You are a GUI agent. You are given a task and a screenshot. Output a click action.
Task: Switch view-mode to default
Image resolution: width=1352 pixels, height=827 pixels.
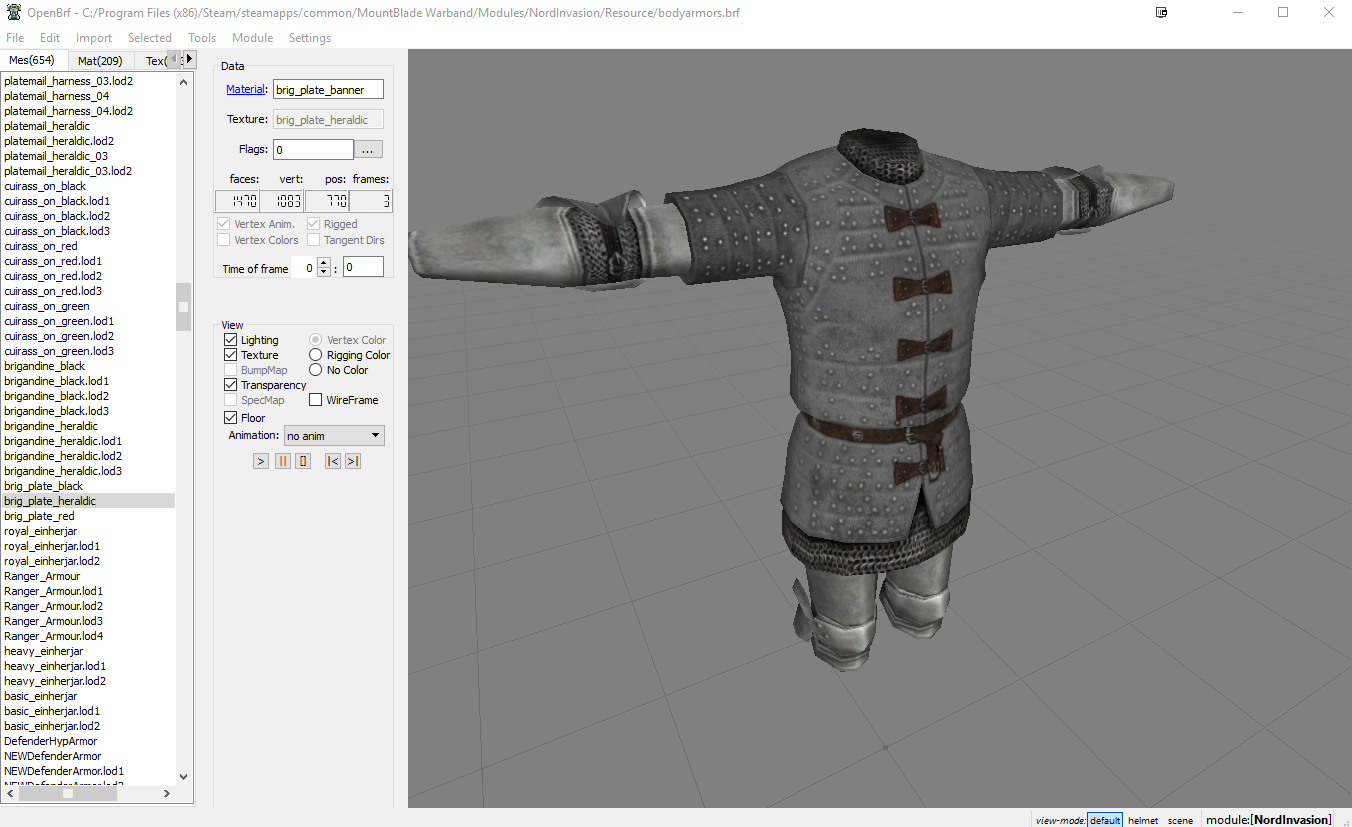[x=1105, y=820]
